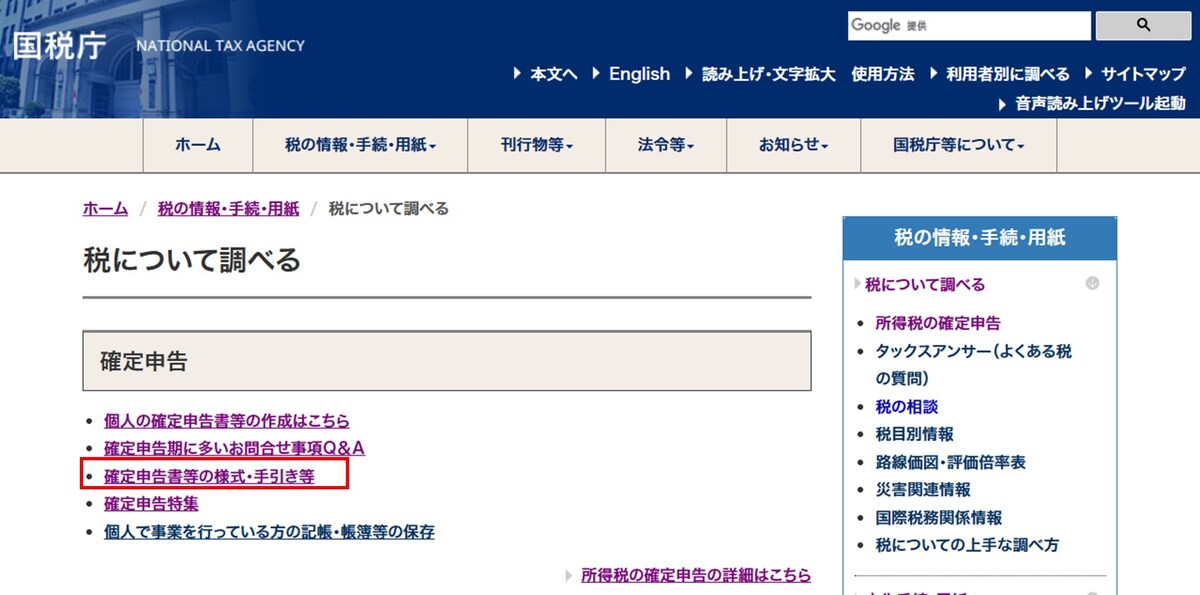
Task: Click 税の情報・手続・用紙 in breadcrumb
Action: coord(228,208)
